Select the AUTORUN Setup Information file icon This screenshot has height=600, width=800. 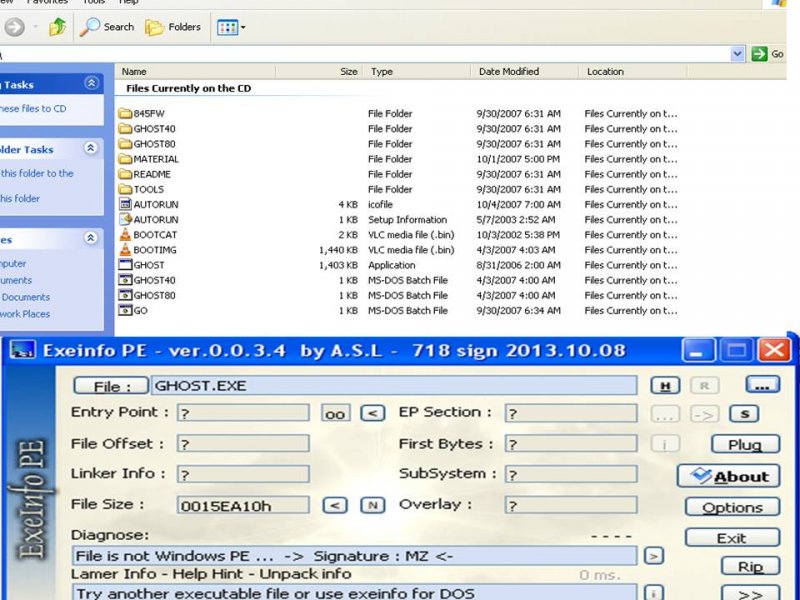pos(125,219)
